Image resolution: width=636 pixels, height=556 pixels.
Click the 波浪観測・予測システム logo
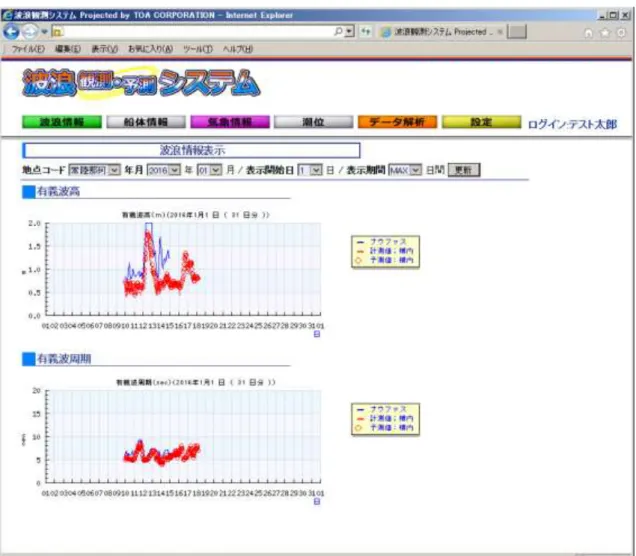141,82
